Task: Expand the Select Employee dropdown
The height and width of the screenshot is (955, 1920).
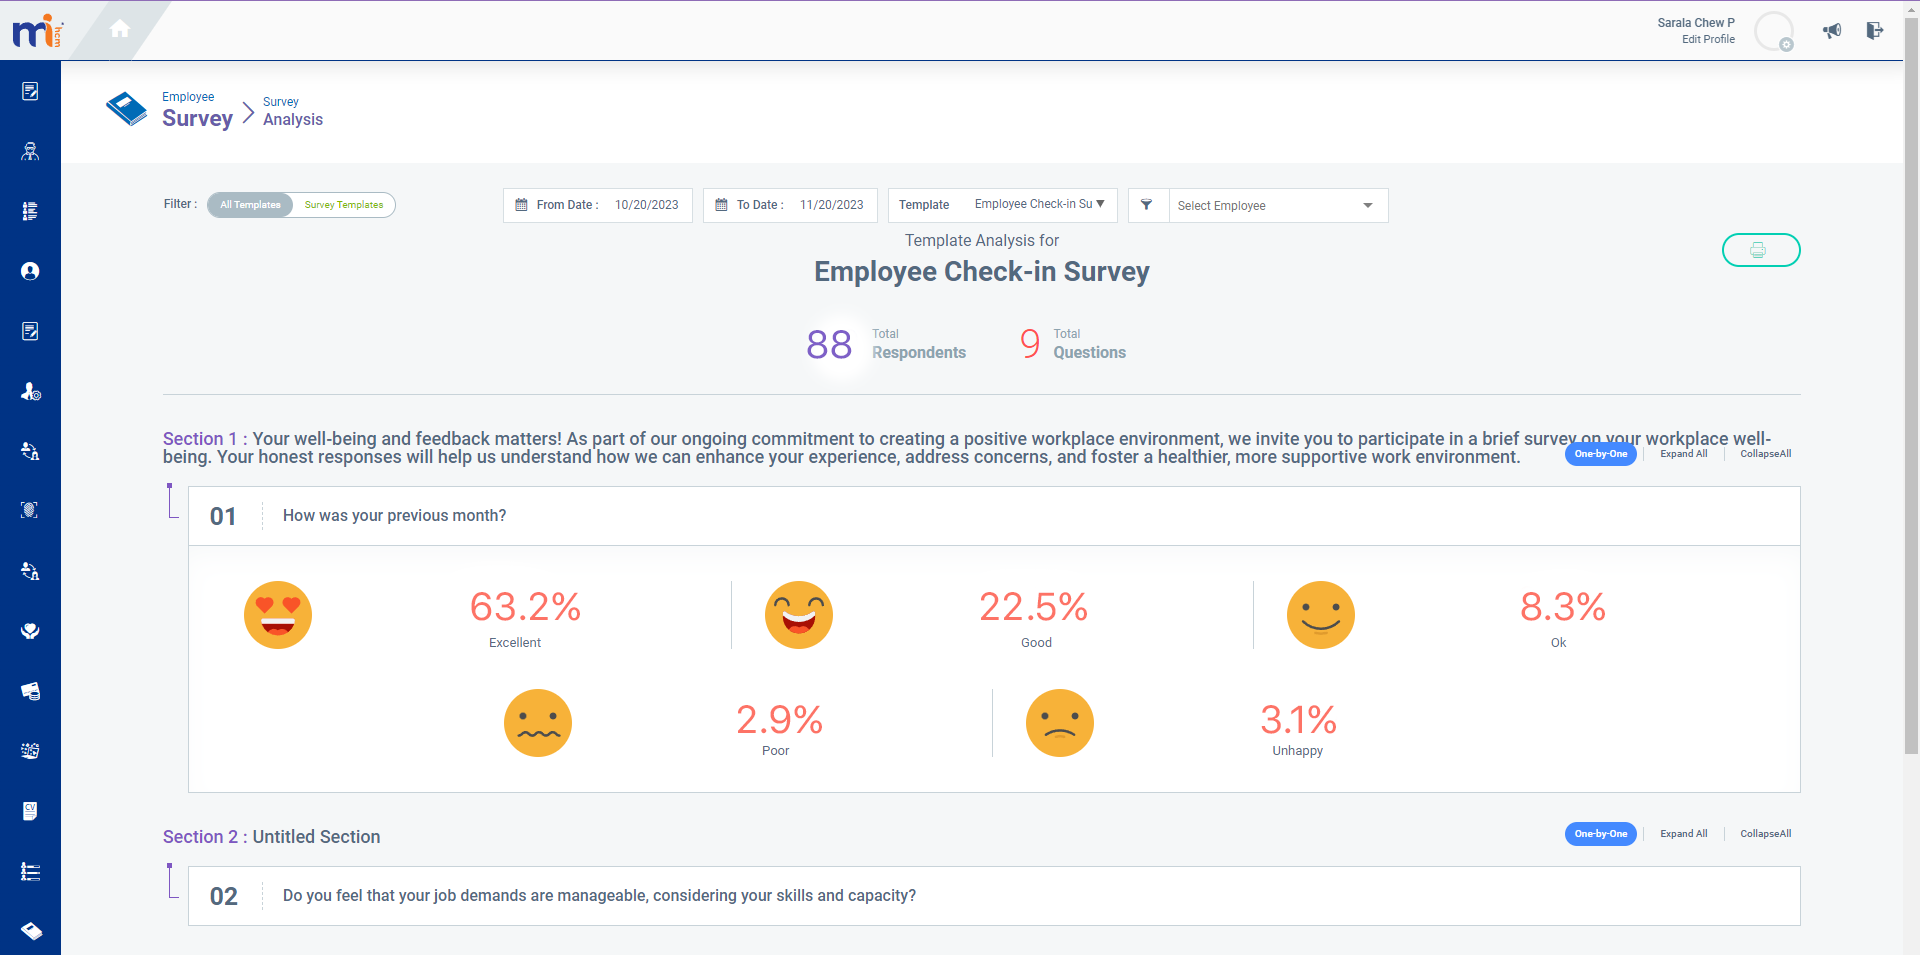Action: (1367, 205)
